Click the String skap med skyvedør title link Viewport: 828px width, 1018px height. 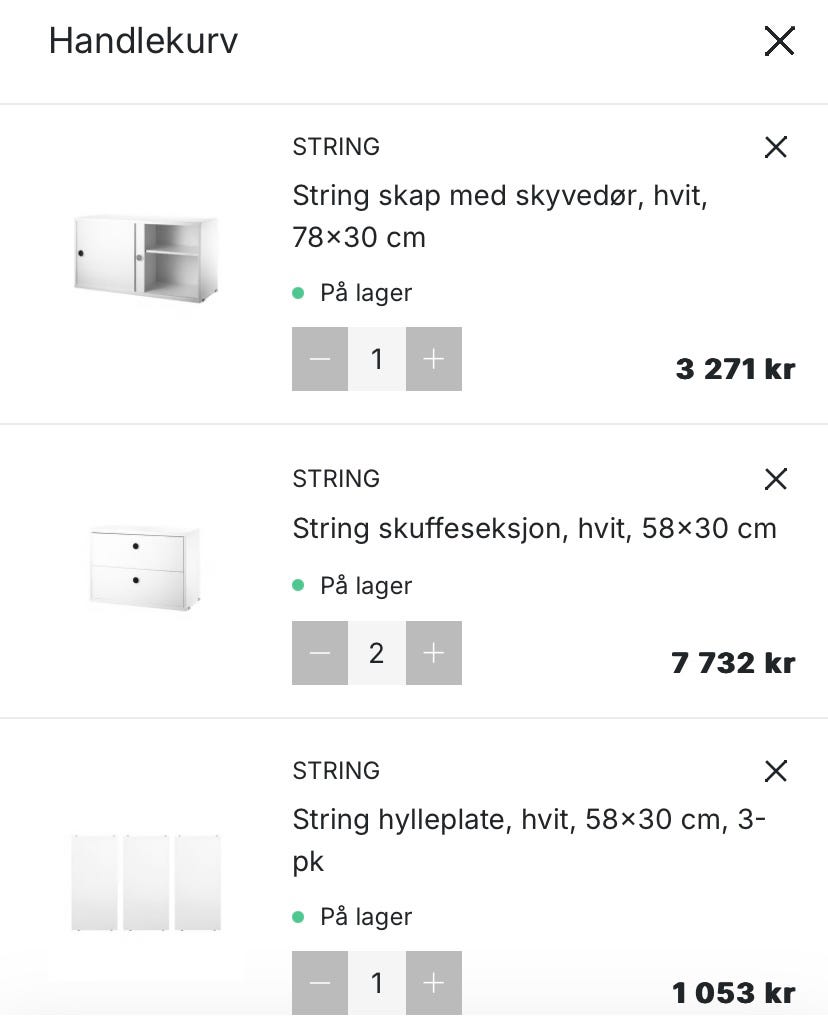(x=499, y=216)
